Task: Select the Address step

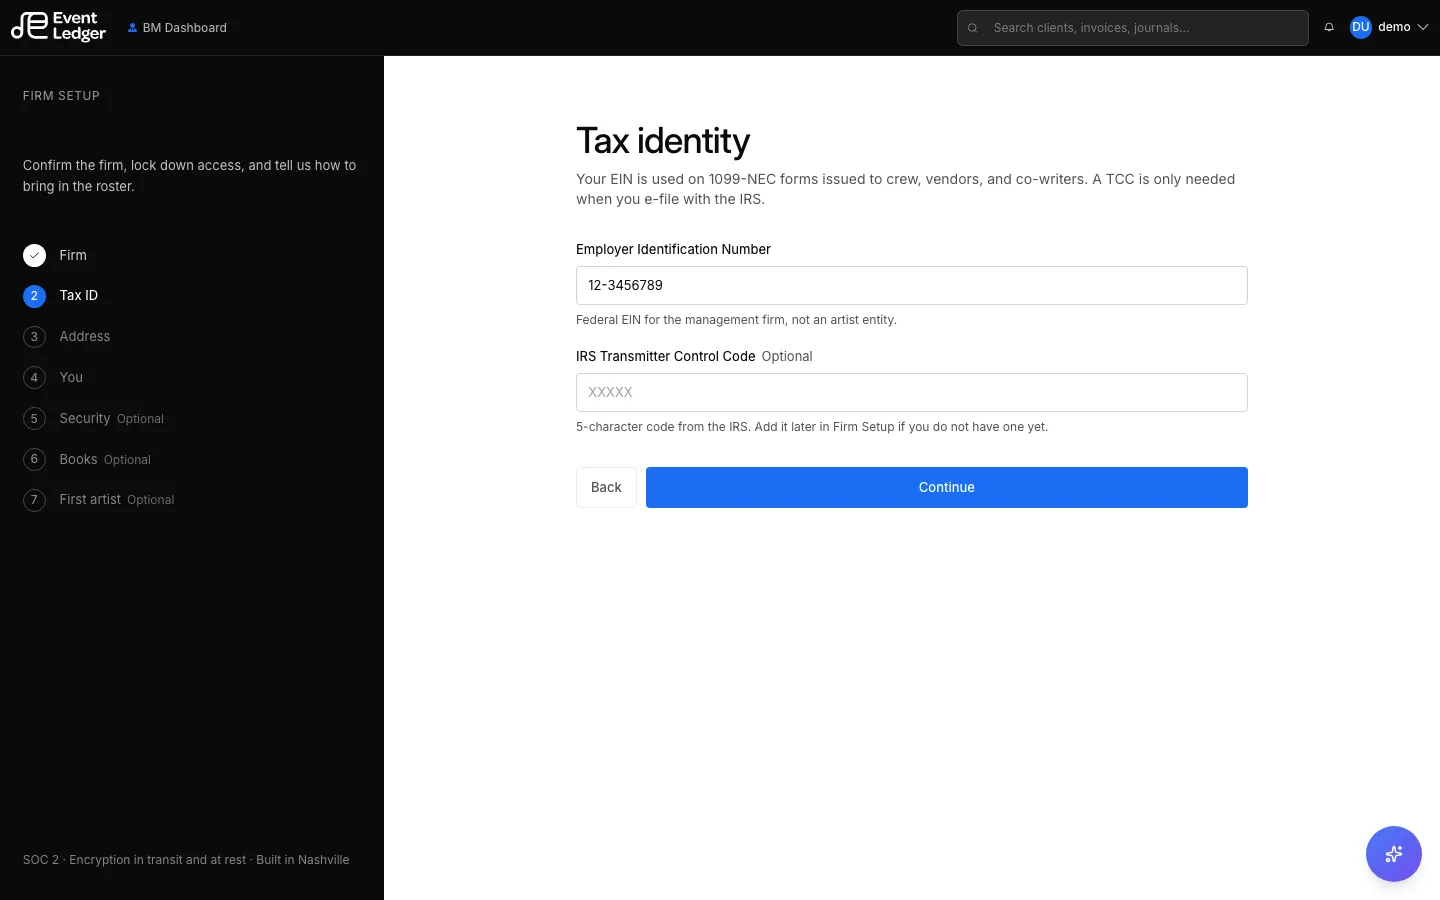Action: pos(85,337)
